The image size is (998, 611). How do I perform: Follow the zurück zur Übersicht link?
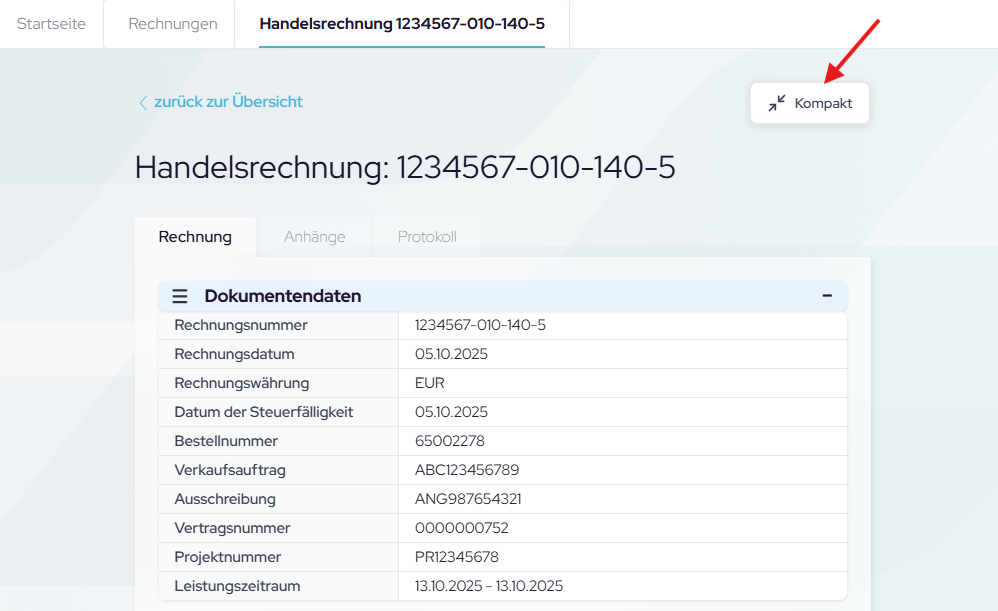coord(228,102)
